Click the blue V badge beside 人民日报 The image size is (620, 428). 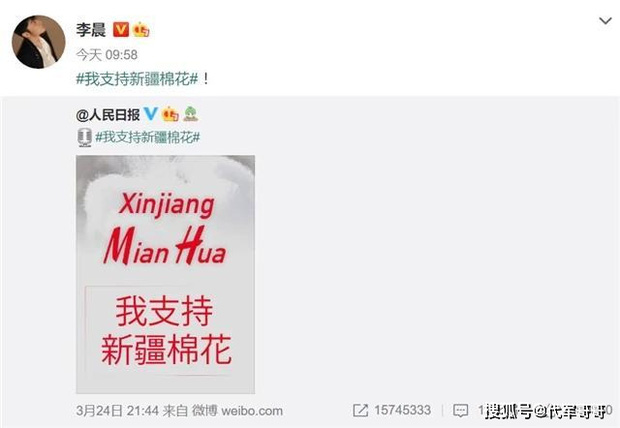pyautogui.click(x=150, y=114)
